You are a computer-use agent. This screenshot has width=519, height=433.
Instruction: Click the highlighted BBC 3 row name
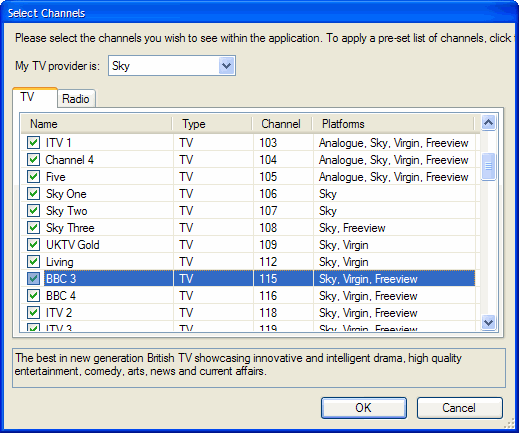[x=61, y=279]
